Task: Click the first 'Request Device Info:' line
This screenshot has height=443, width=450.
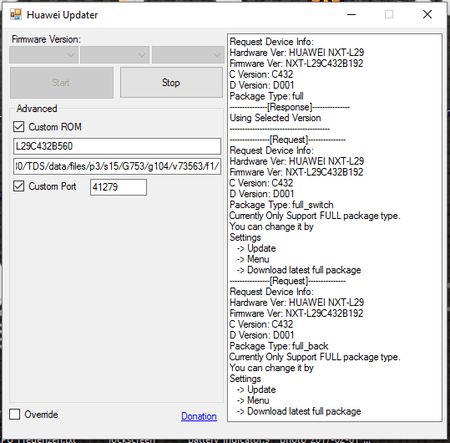Action: pyautogui.click(x=271, y=42)
